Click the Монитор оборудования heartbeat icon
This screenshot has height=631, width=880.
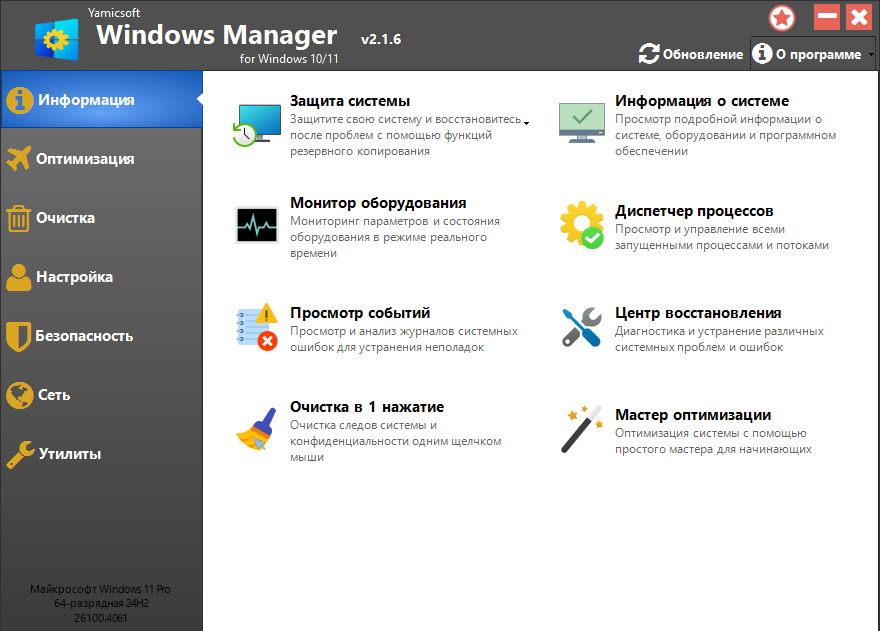[256, 225]
